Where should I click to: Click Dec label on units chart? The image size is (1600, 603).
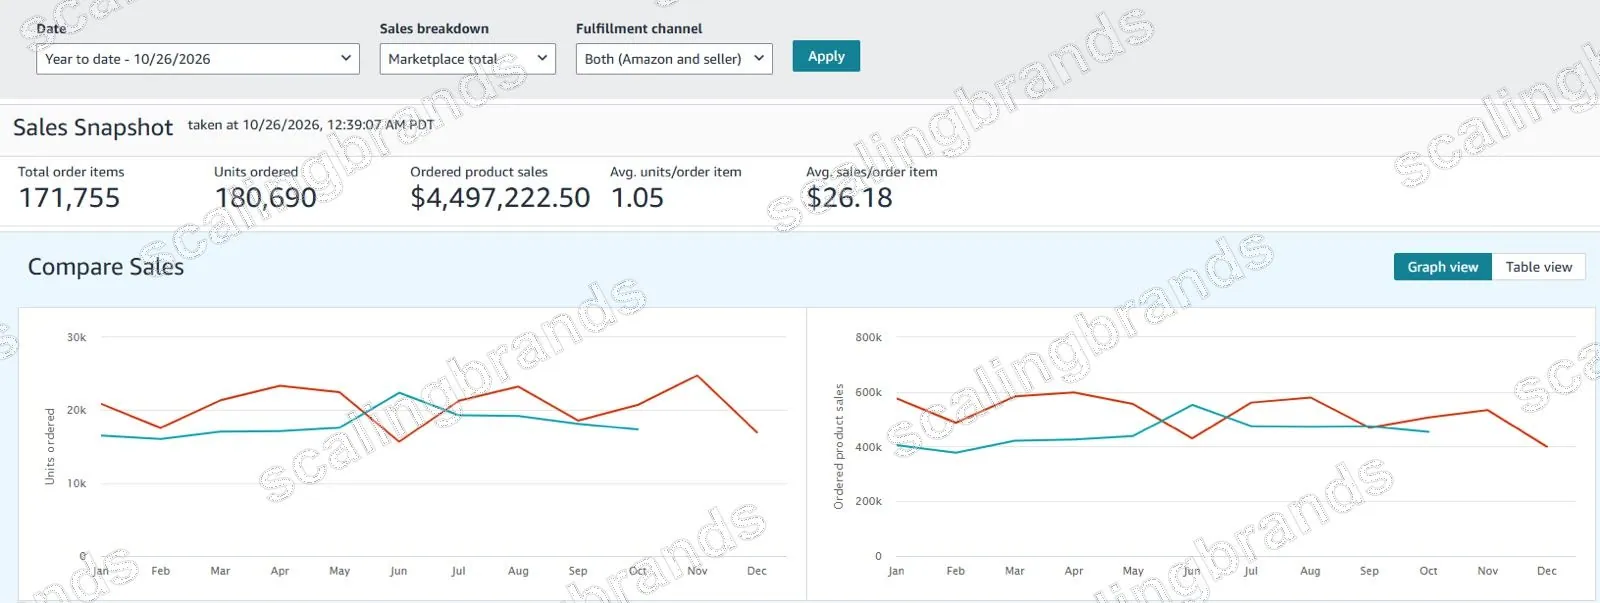tap(757, 571)
